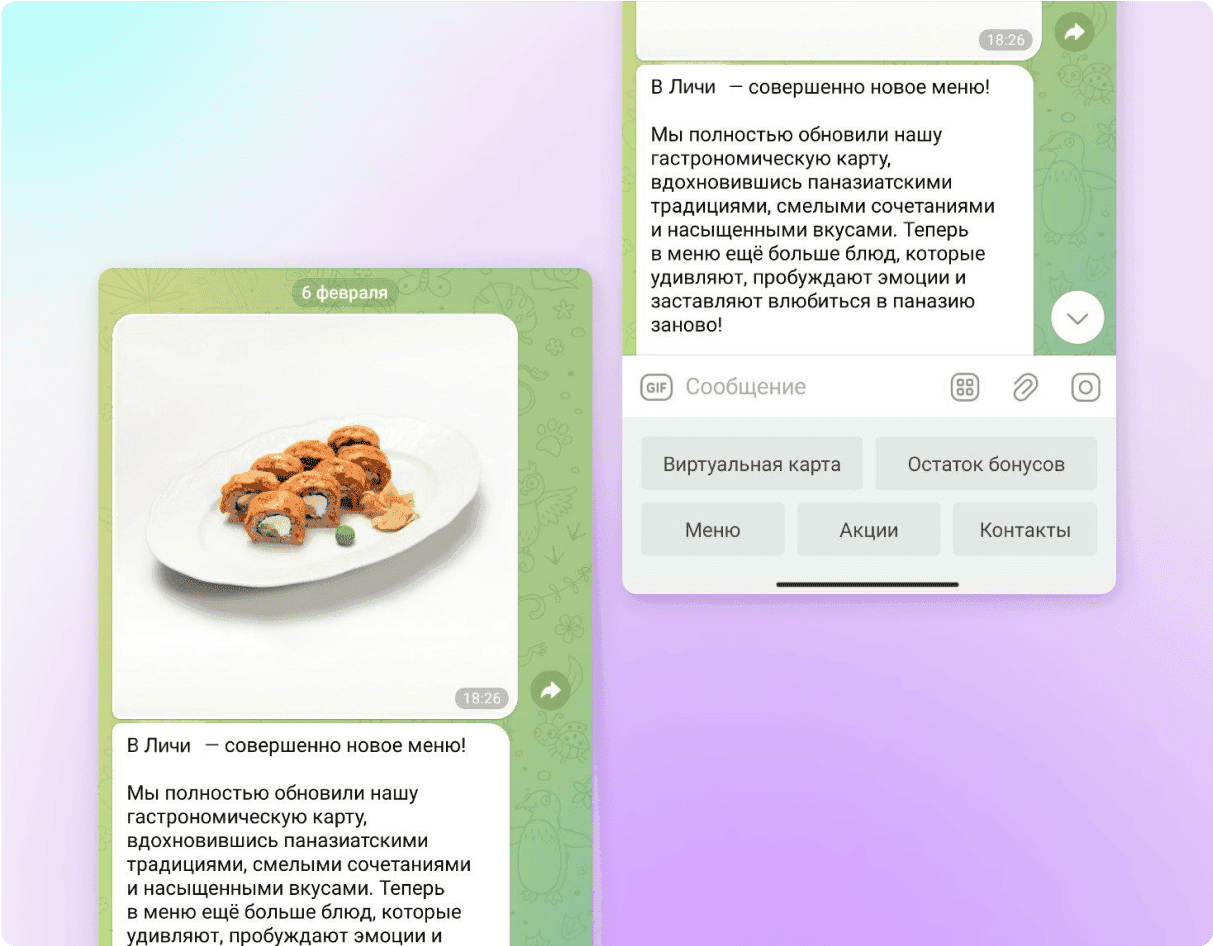Screen dimensions: 1213x946
Task: Click the 18:26 timestamp in top-right bubble
Action: tap(1005, 40)
